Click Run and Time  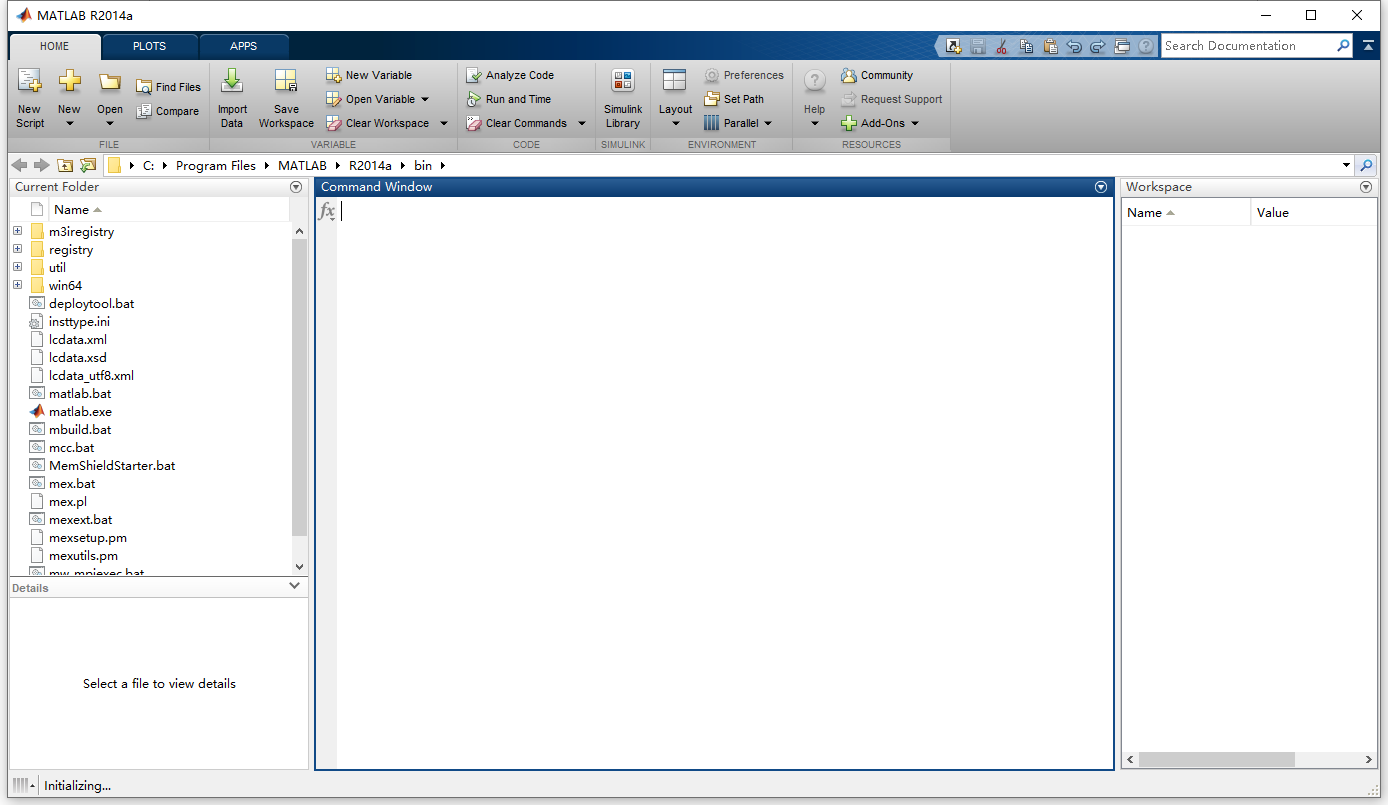[508, 99]
